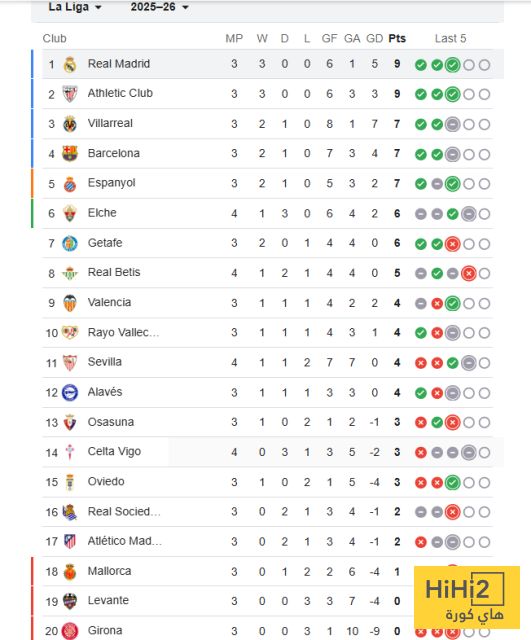The height and width of the screenshot is (640, 531).
Task: Click the Levante crest icon
Action: (x=70, y=601)
